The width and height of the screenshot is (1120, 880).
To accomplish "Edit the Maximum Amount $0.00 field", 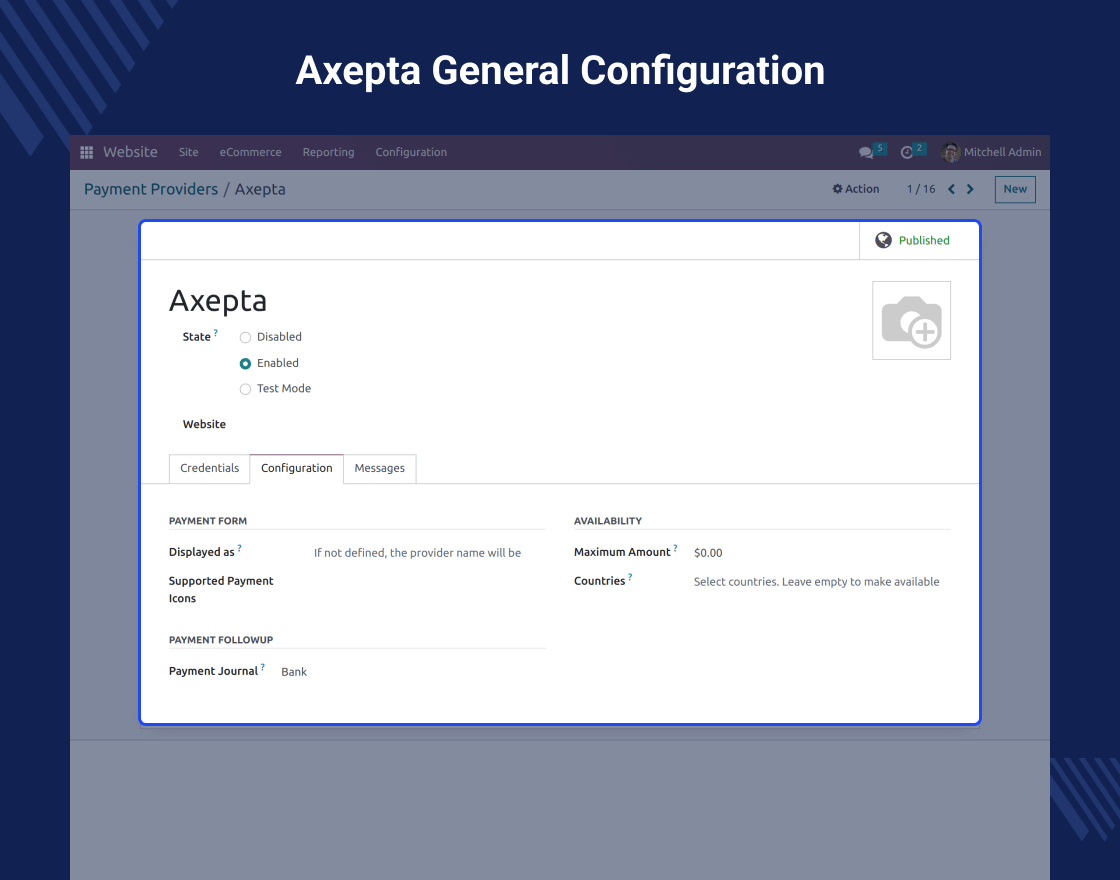I will (821, 553).
